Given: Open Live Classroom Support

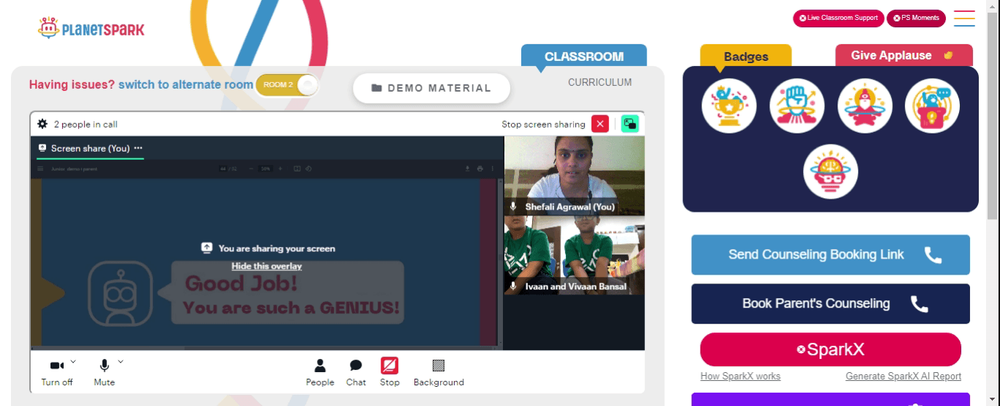Looking at the screenshot, I should pos(838,18).
